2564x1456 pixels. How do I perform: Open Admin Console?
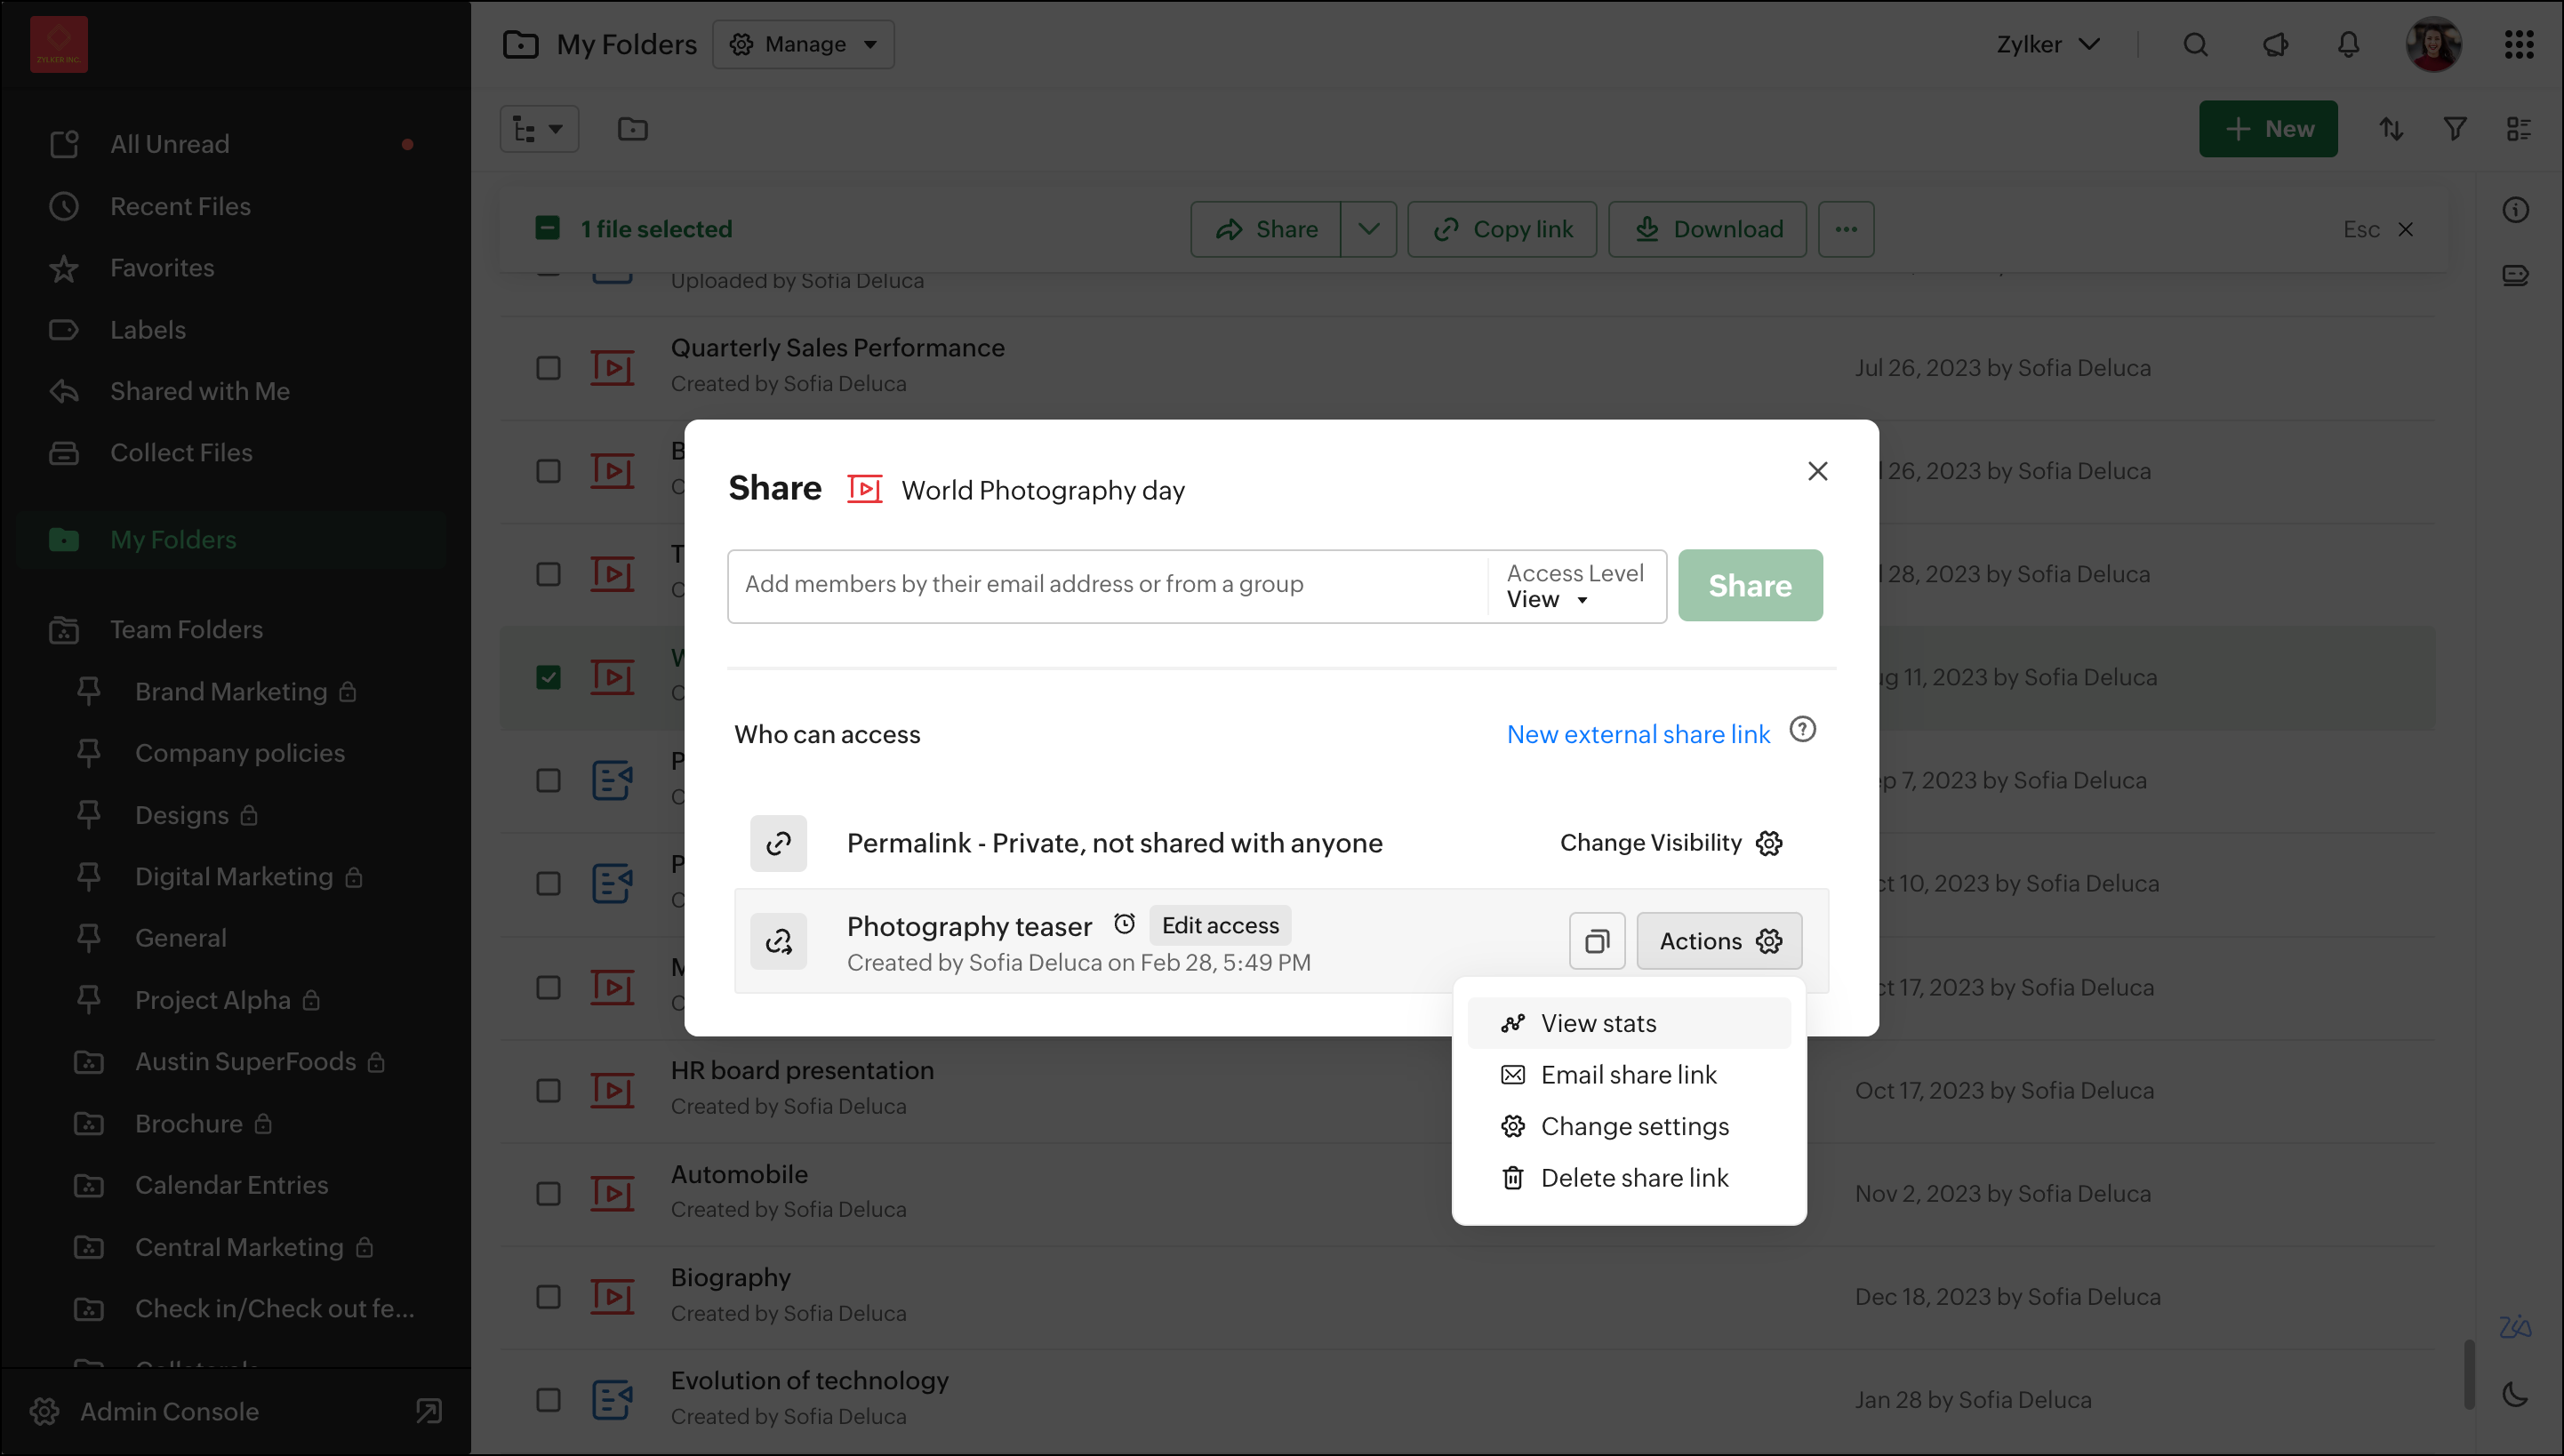click(x=170, y=1411)
